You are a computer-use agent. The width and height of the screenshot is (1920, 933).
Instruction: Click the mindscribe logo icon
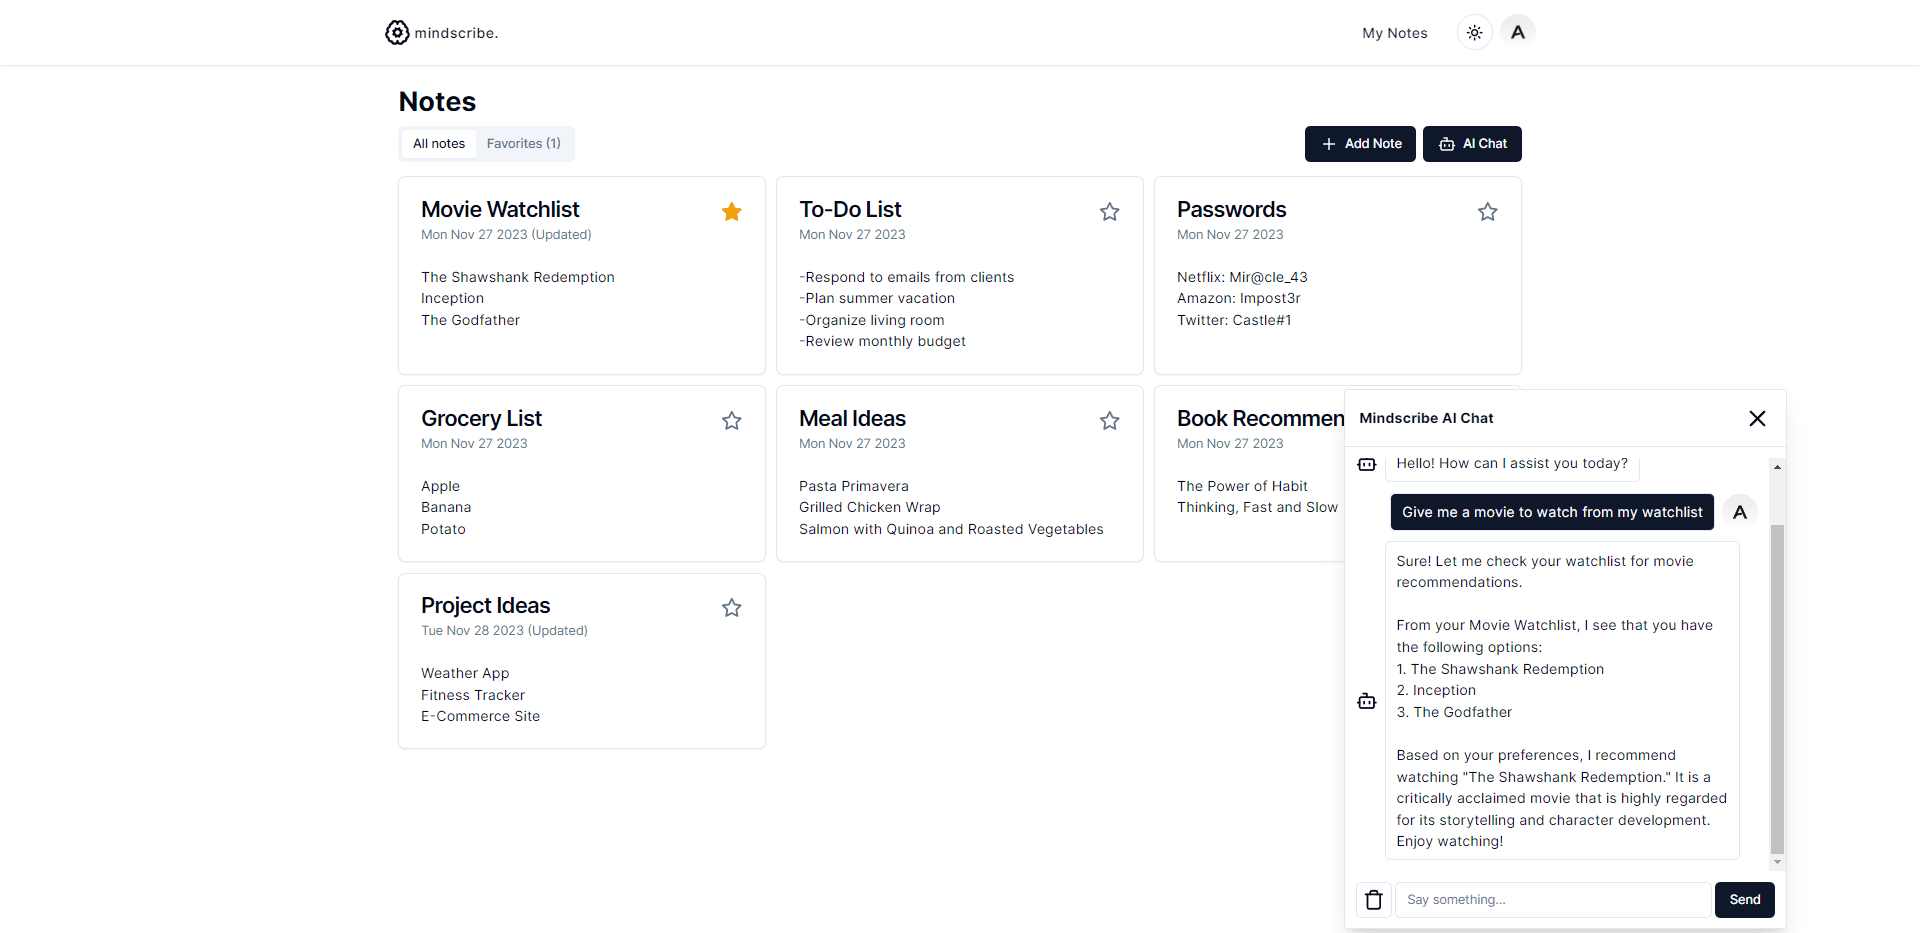(x=397, y=33)
